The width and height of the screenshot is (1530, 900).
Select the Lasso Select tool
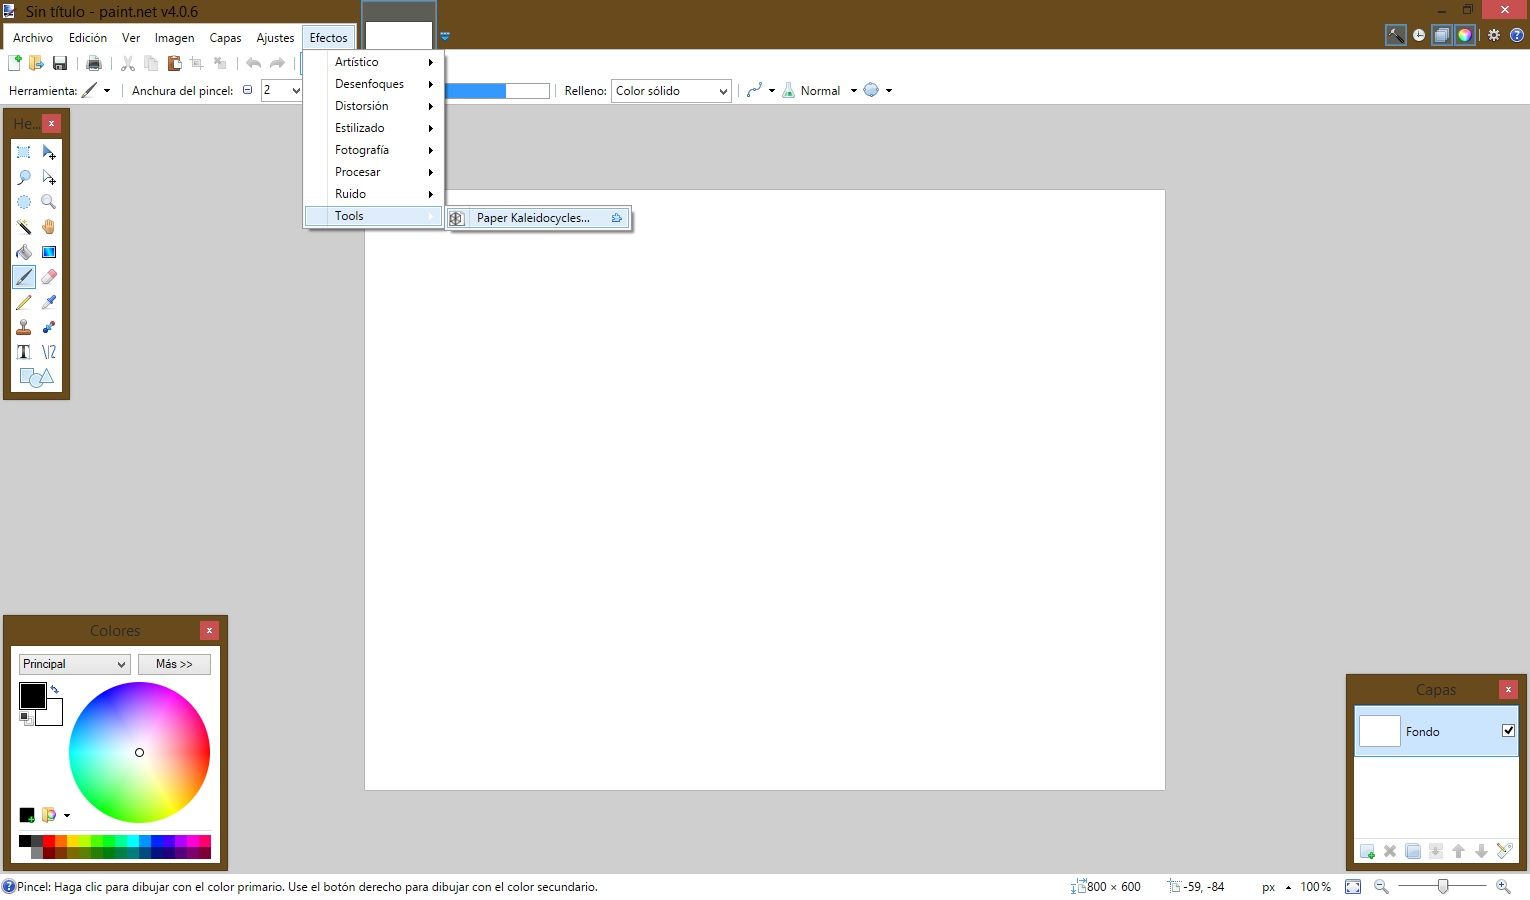click(24, 178)
